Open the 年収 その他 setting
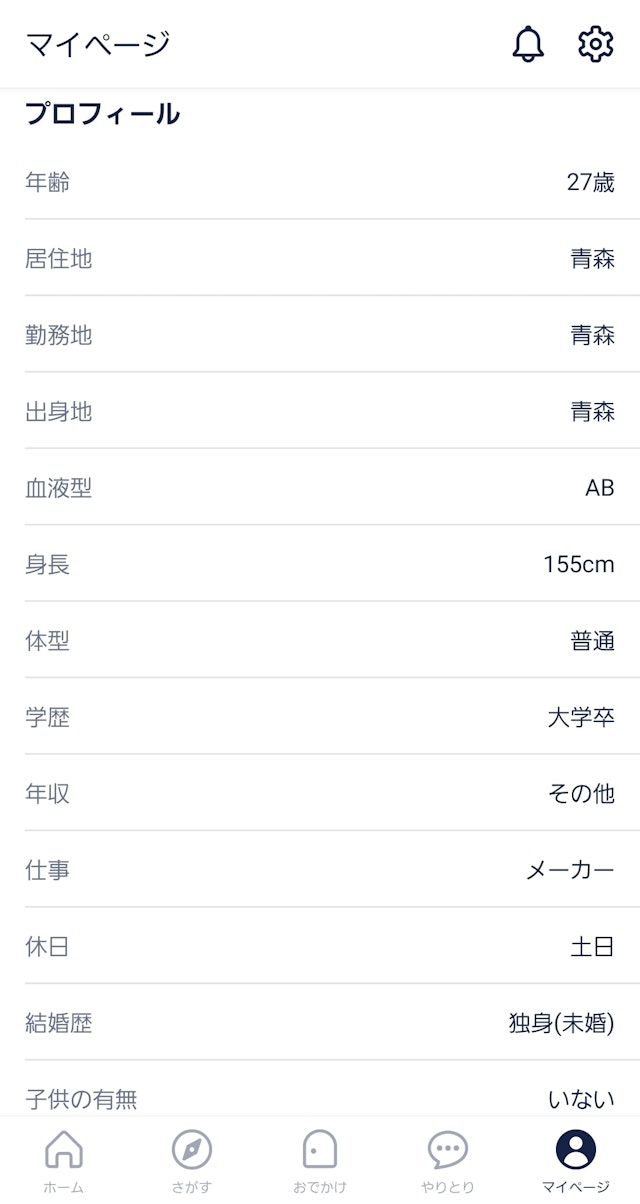This screenshot has width=640, height=1204. (320, 794)
